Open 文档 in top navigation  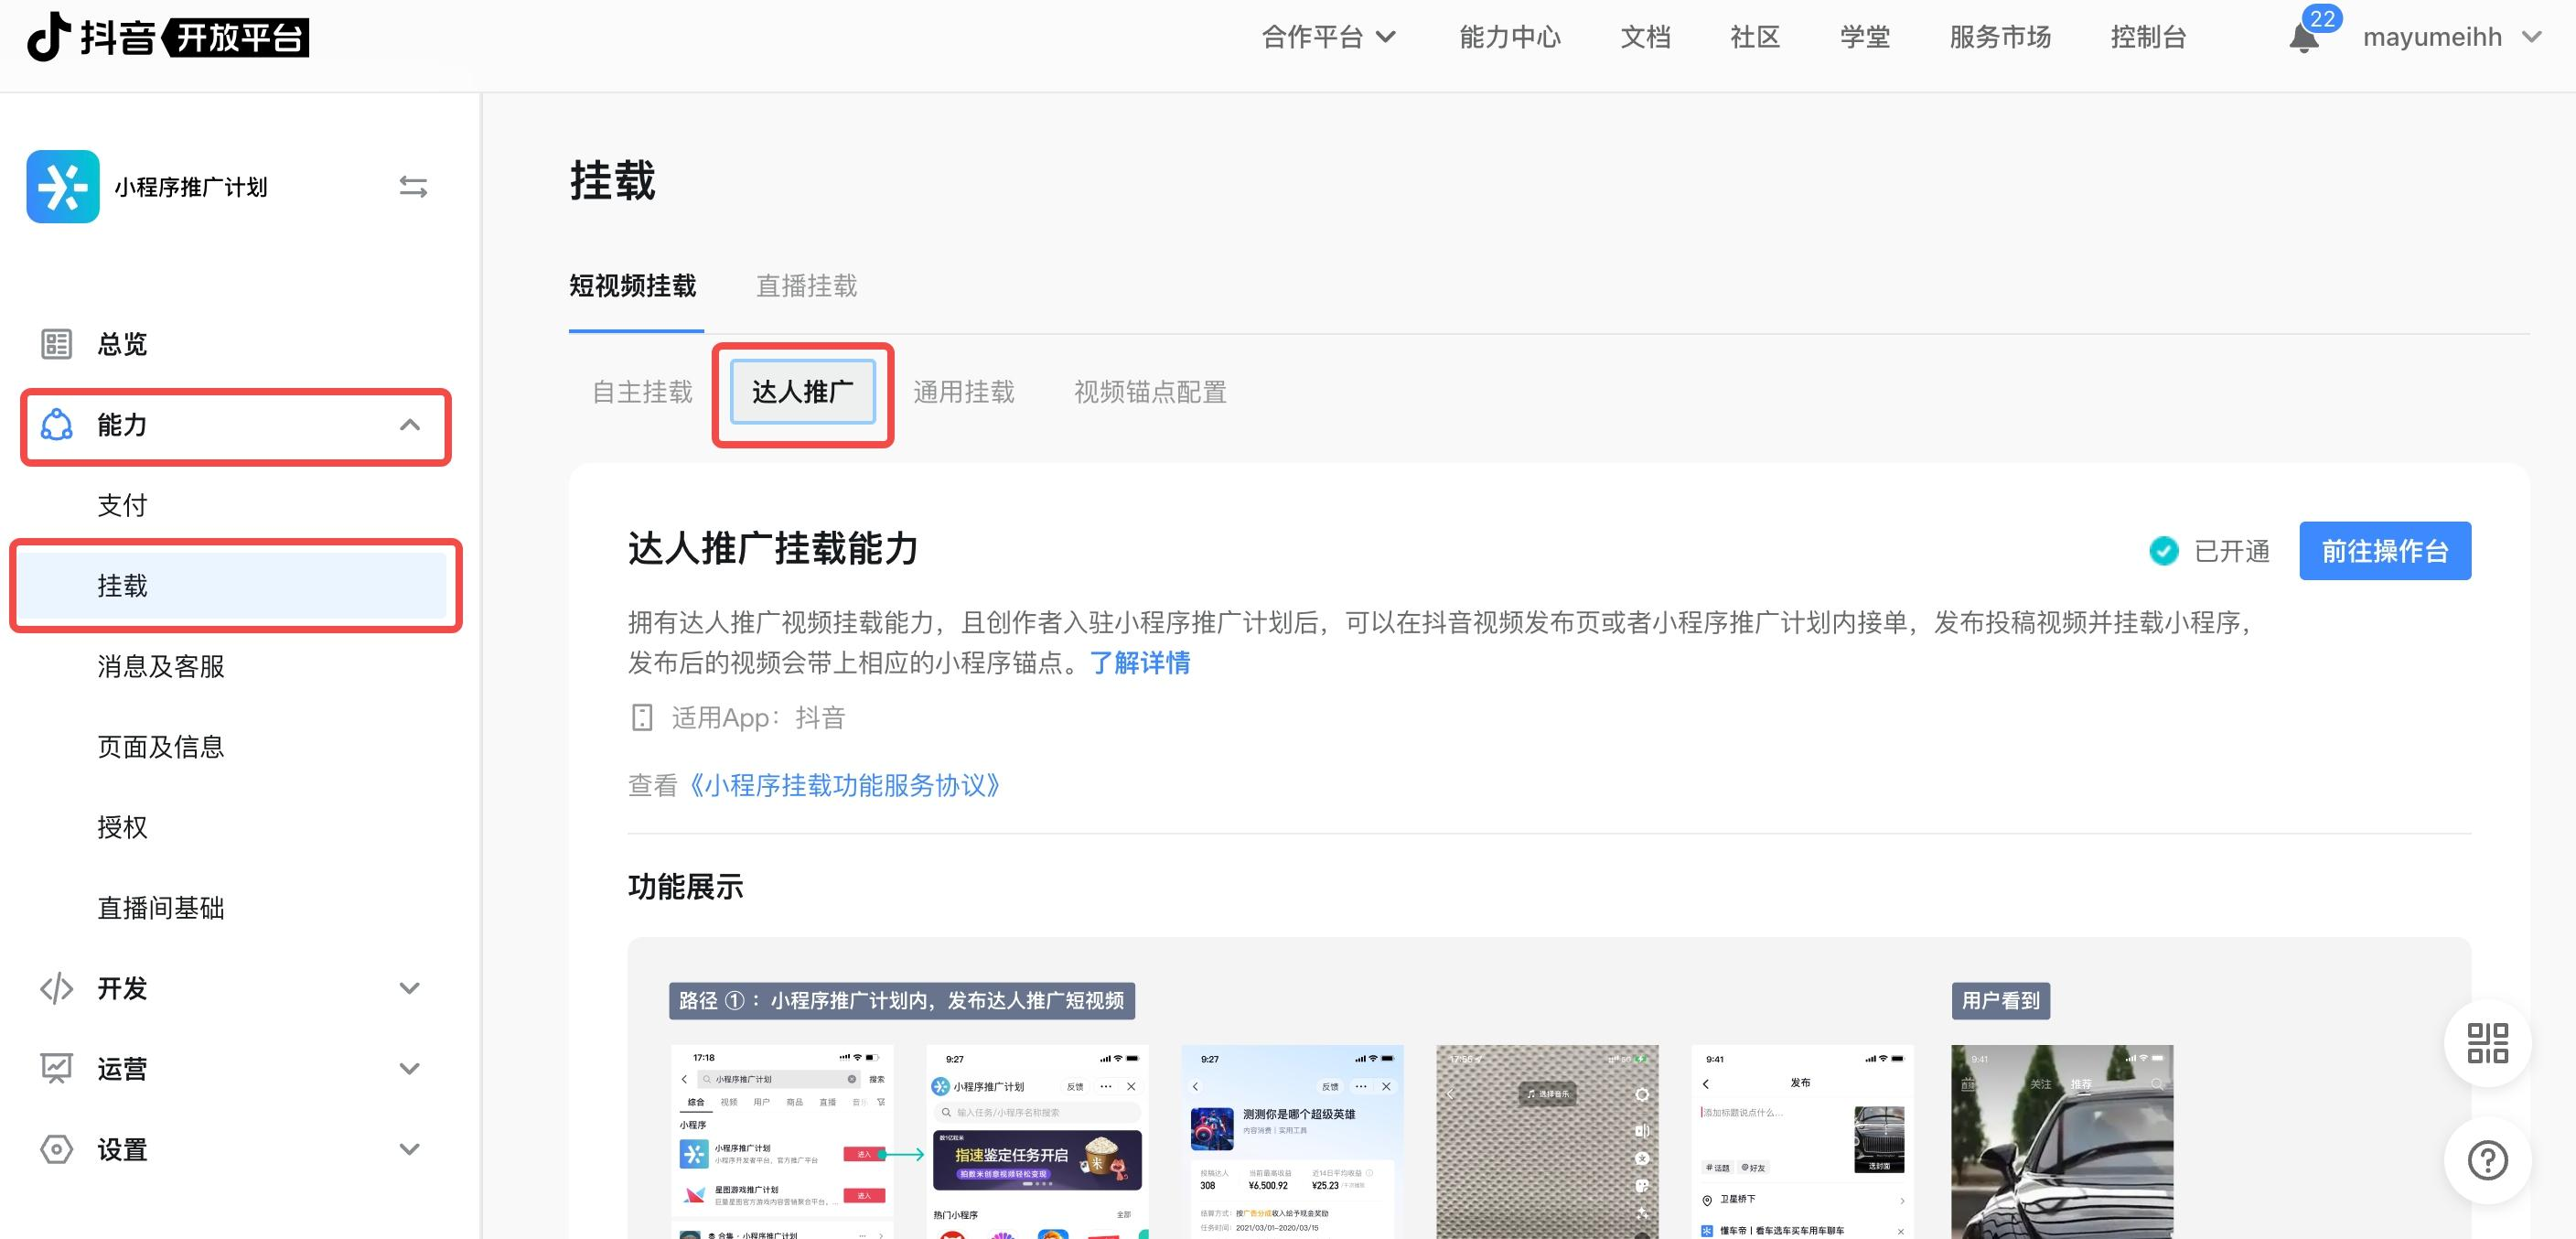pos(1646,37)
